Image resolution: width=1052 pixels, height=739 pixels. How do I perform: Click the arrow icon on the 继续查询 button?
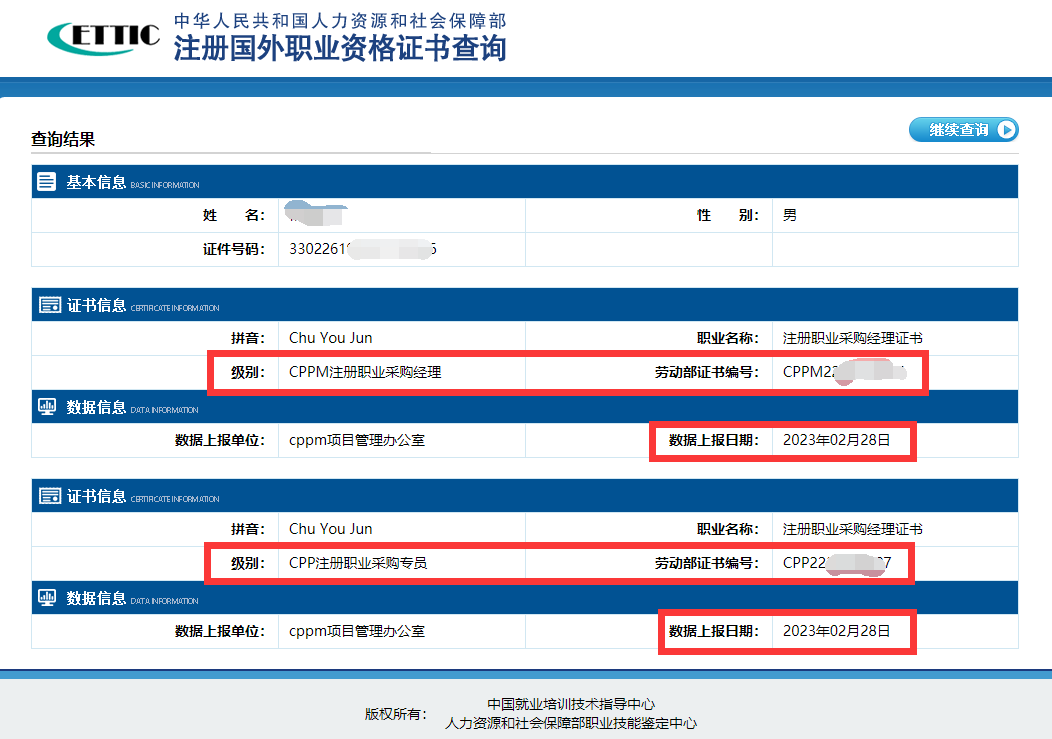[1006, 130]
